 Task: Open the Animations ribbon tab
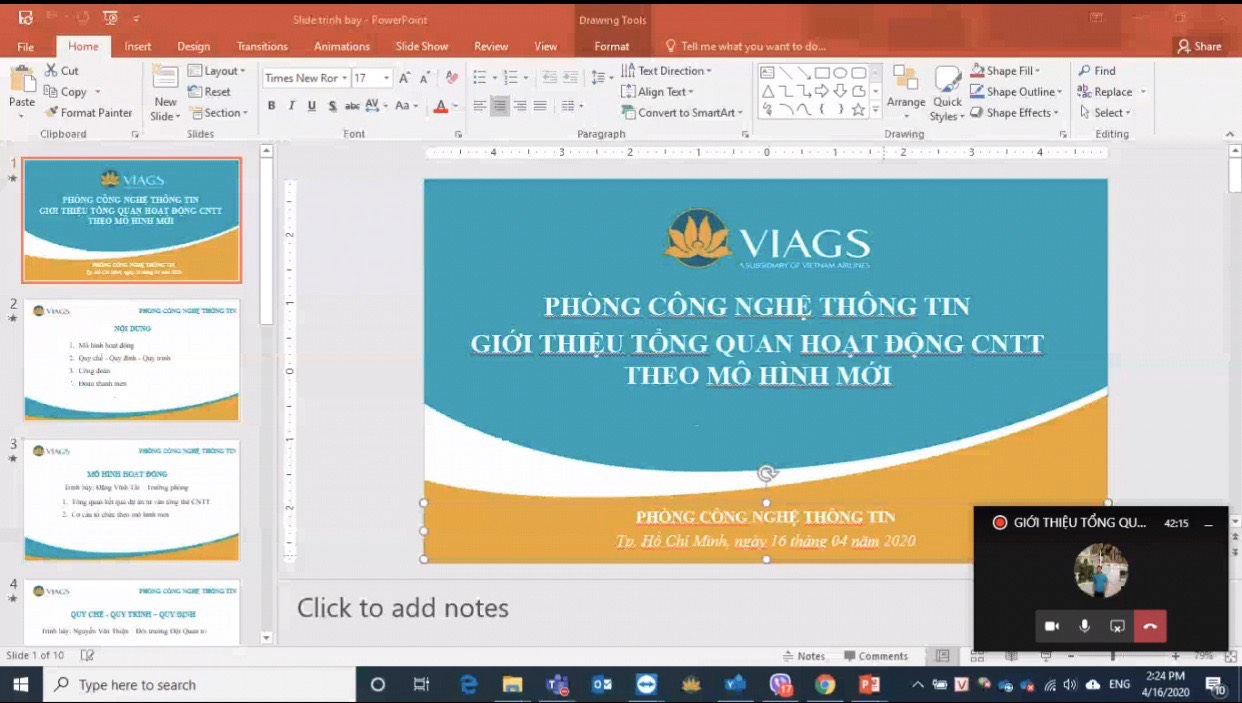(342, 46)
